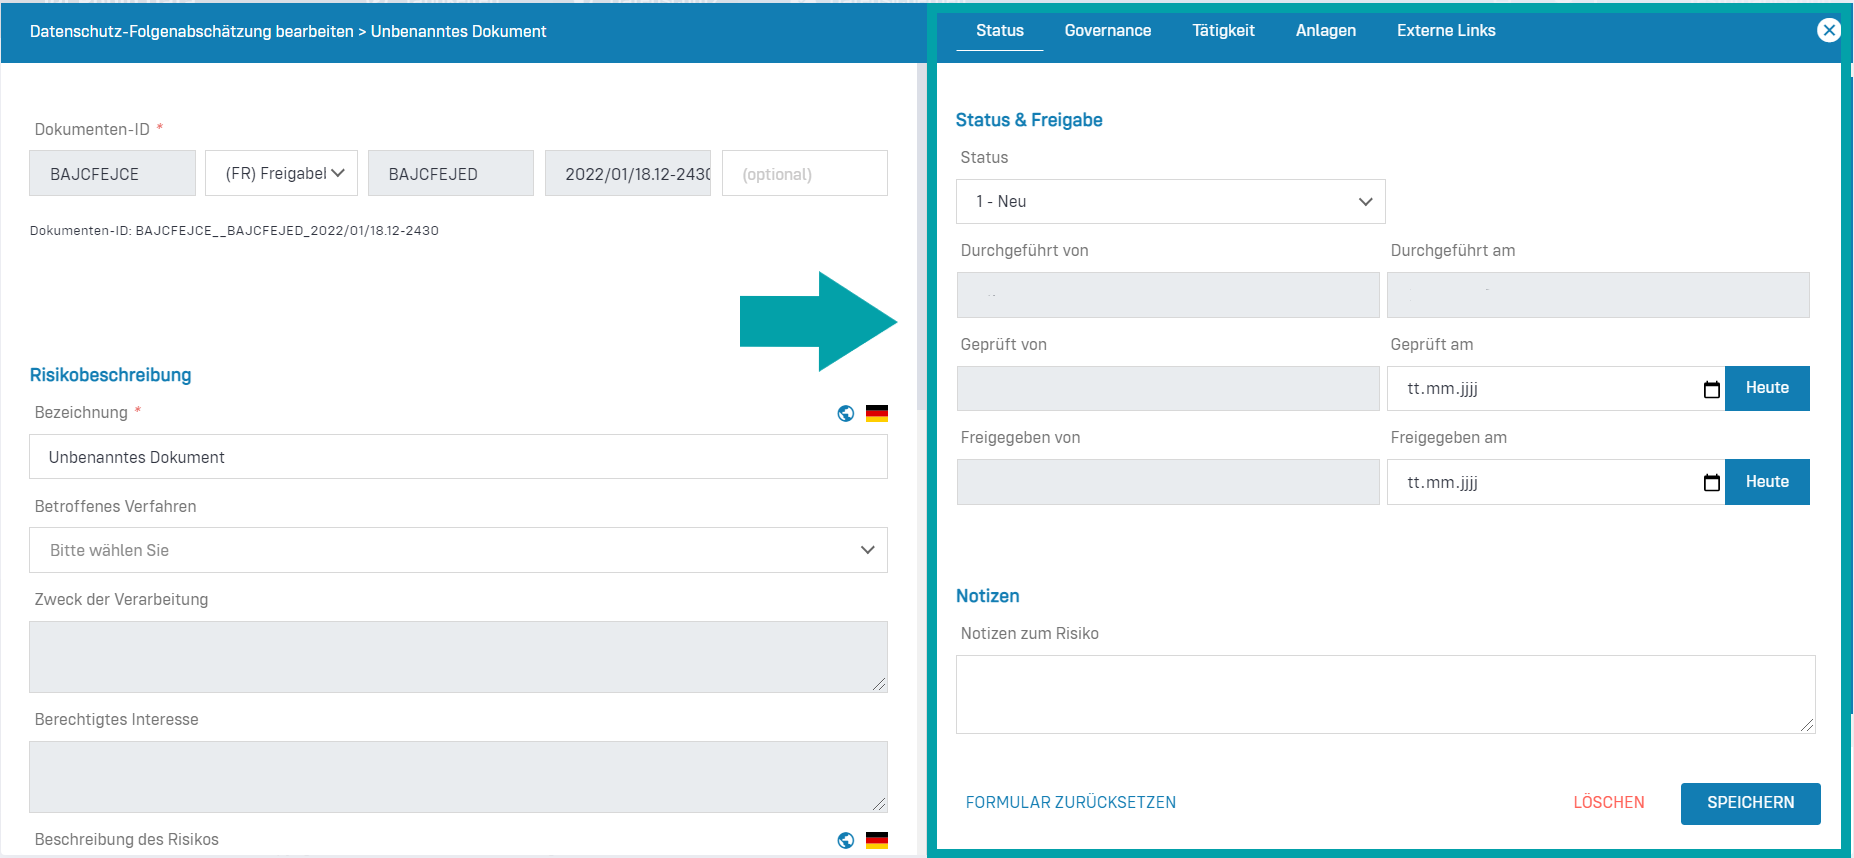Click FORMULAR ZURÜCKSETZEN link

pyautogui.click(x=1070, y=803)
